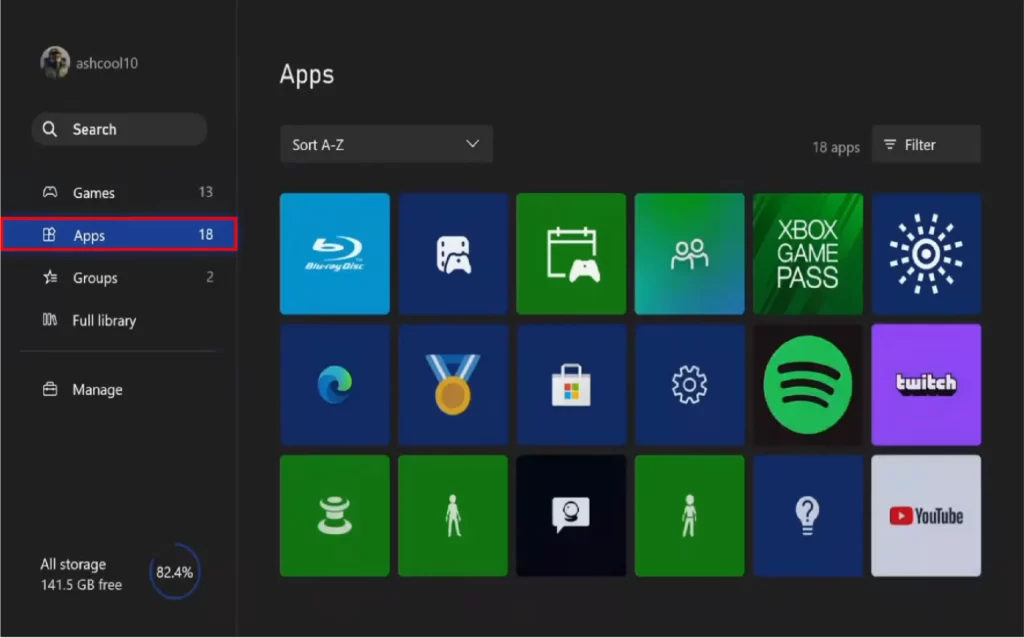Launch the Events calendar controller tile
1024x638 pixels.
point(571,253)
